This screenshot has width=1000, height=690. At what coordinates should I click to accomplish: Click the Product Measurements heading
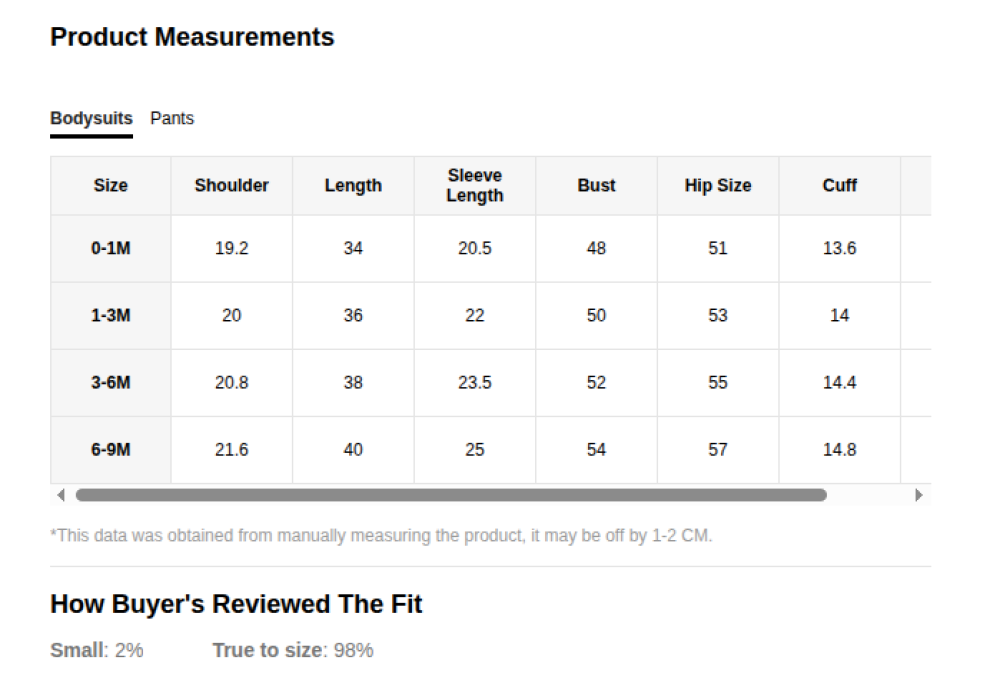[192, 37]
